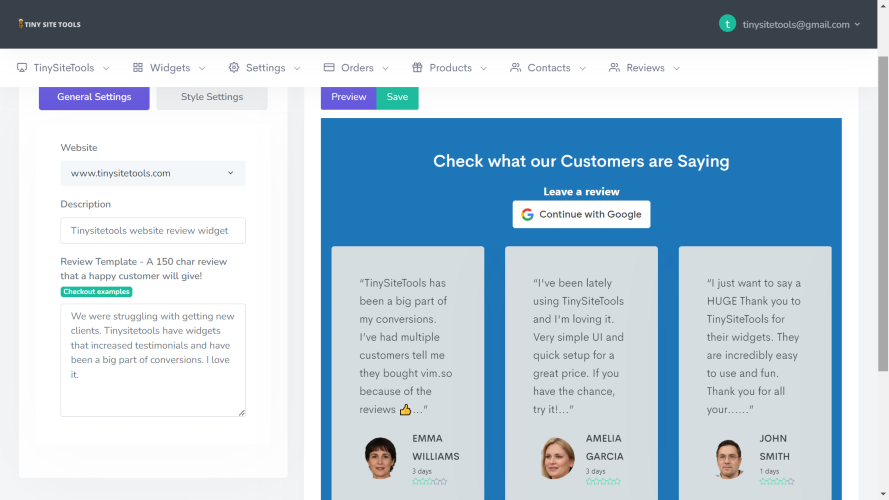Screen dimensions: 889x500
Task: Open the Reviews menu
Action: click(x=644, y=67)
